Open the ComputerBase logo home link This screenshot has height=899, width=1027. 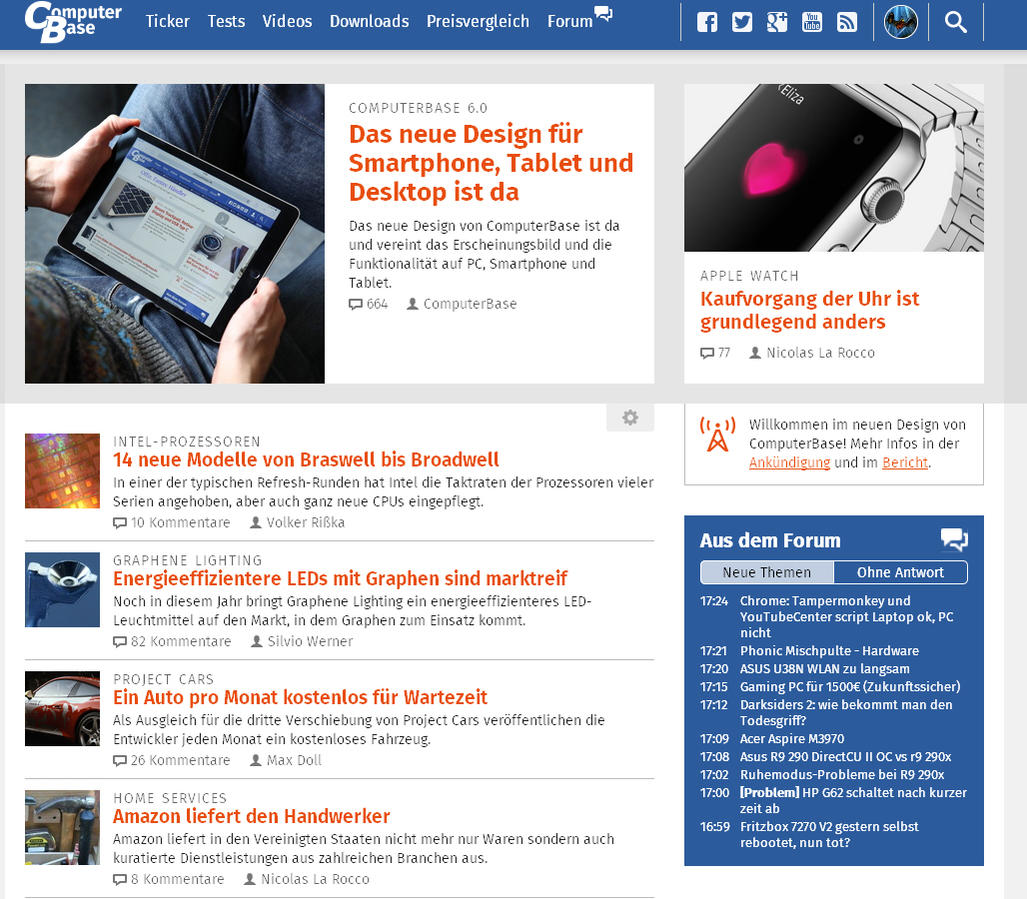(73, 22)
